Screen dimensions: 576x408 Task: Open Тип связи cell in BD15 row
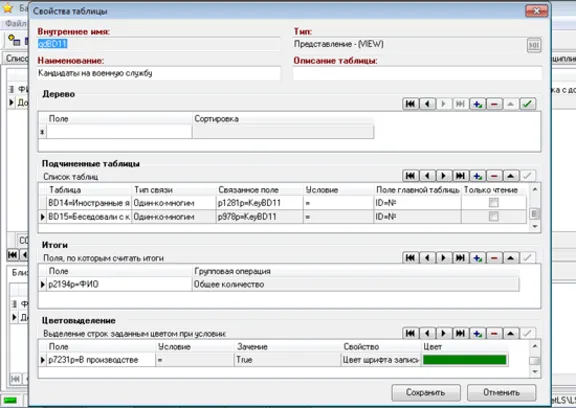click(173, 217)
